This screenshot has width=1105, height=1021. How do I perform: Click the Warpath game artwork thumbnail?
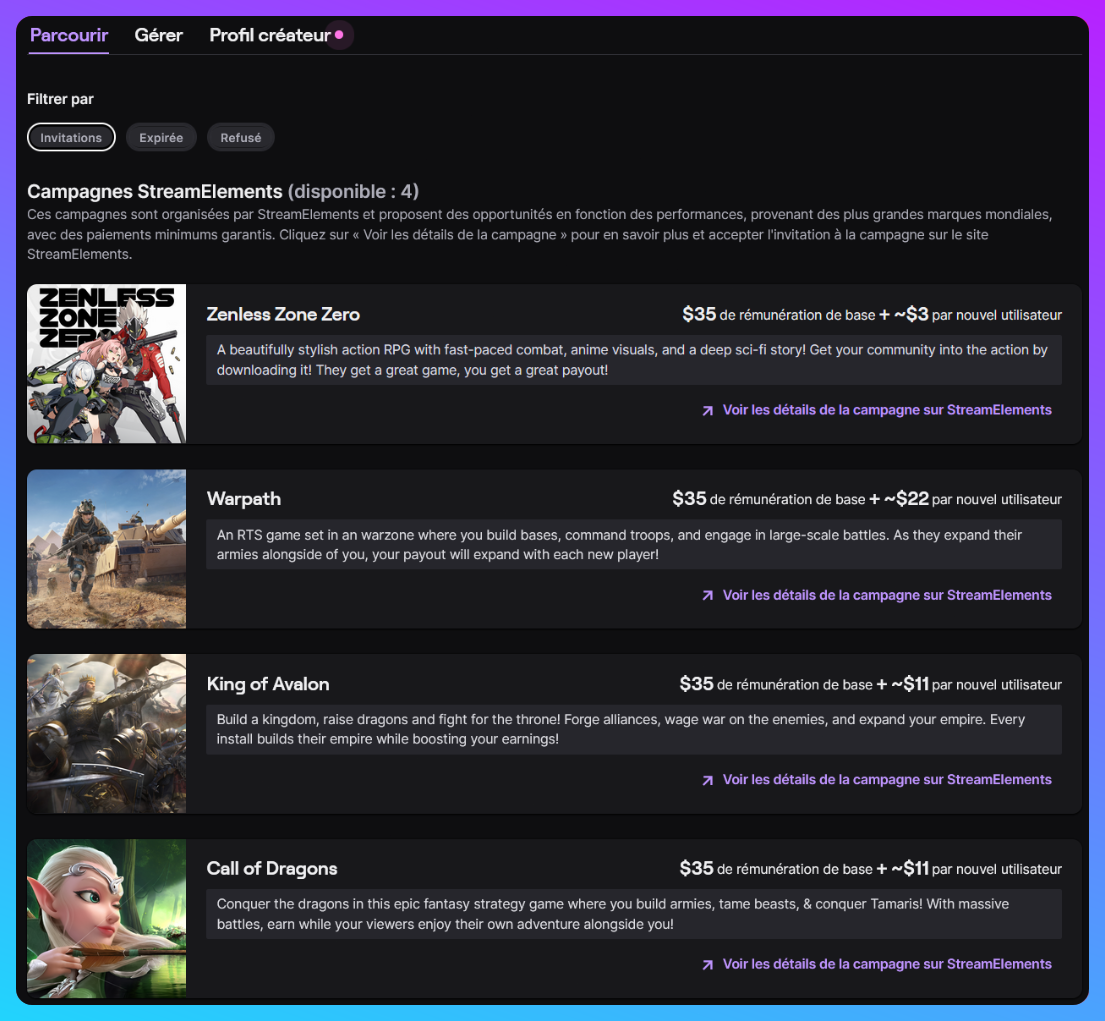pyautogui.click(x=106, y=548)
